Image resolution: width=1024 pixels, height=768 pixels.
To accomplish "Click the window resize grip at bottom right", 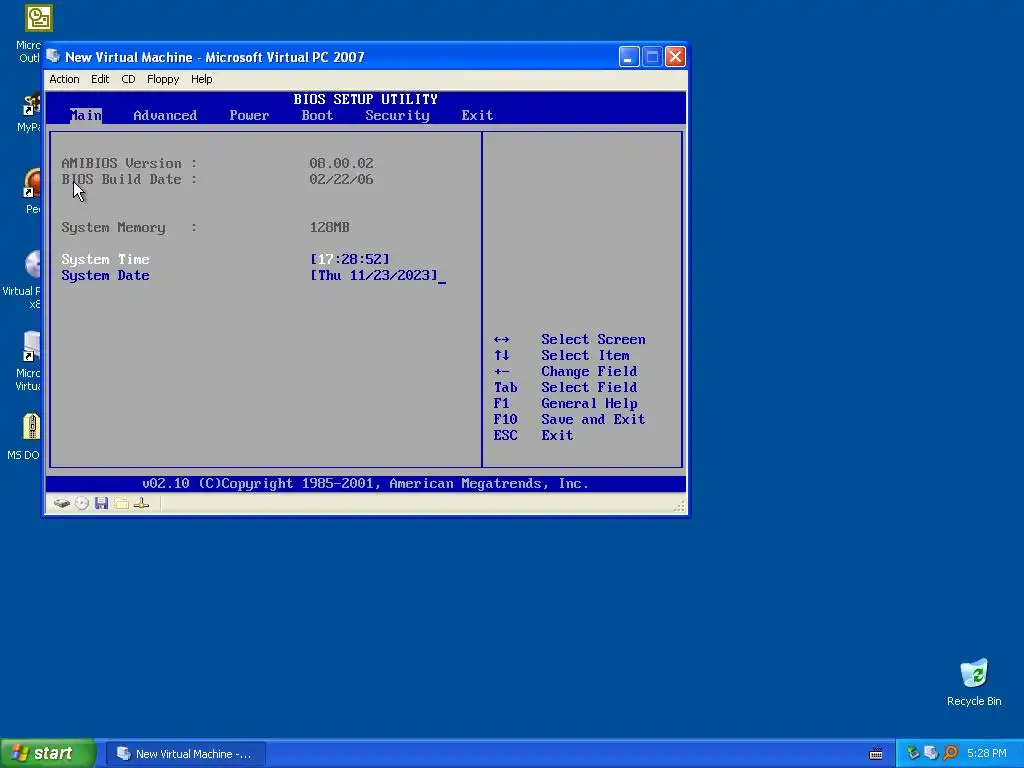I will point(679,506).
